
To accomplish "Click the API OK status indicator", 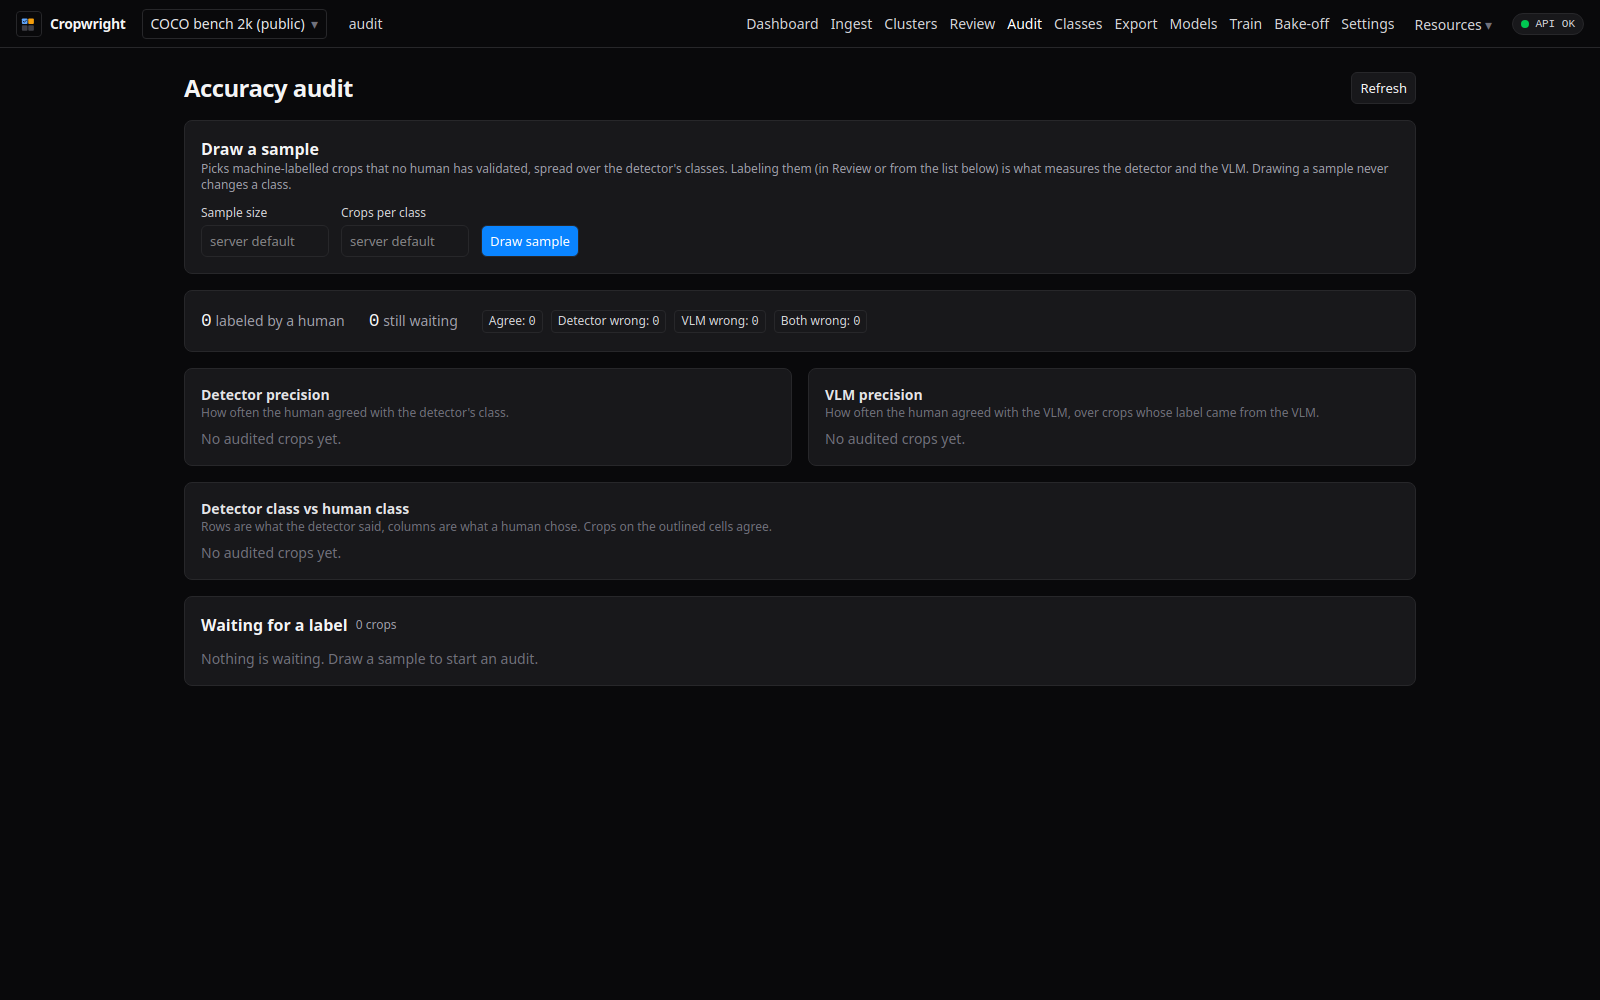I will (1547, 24).
